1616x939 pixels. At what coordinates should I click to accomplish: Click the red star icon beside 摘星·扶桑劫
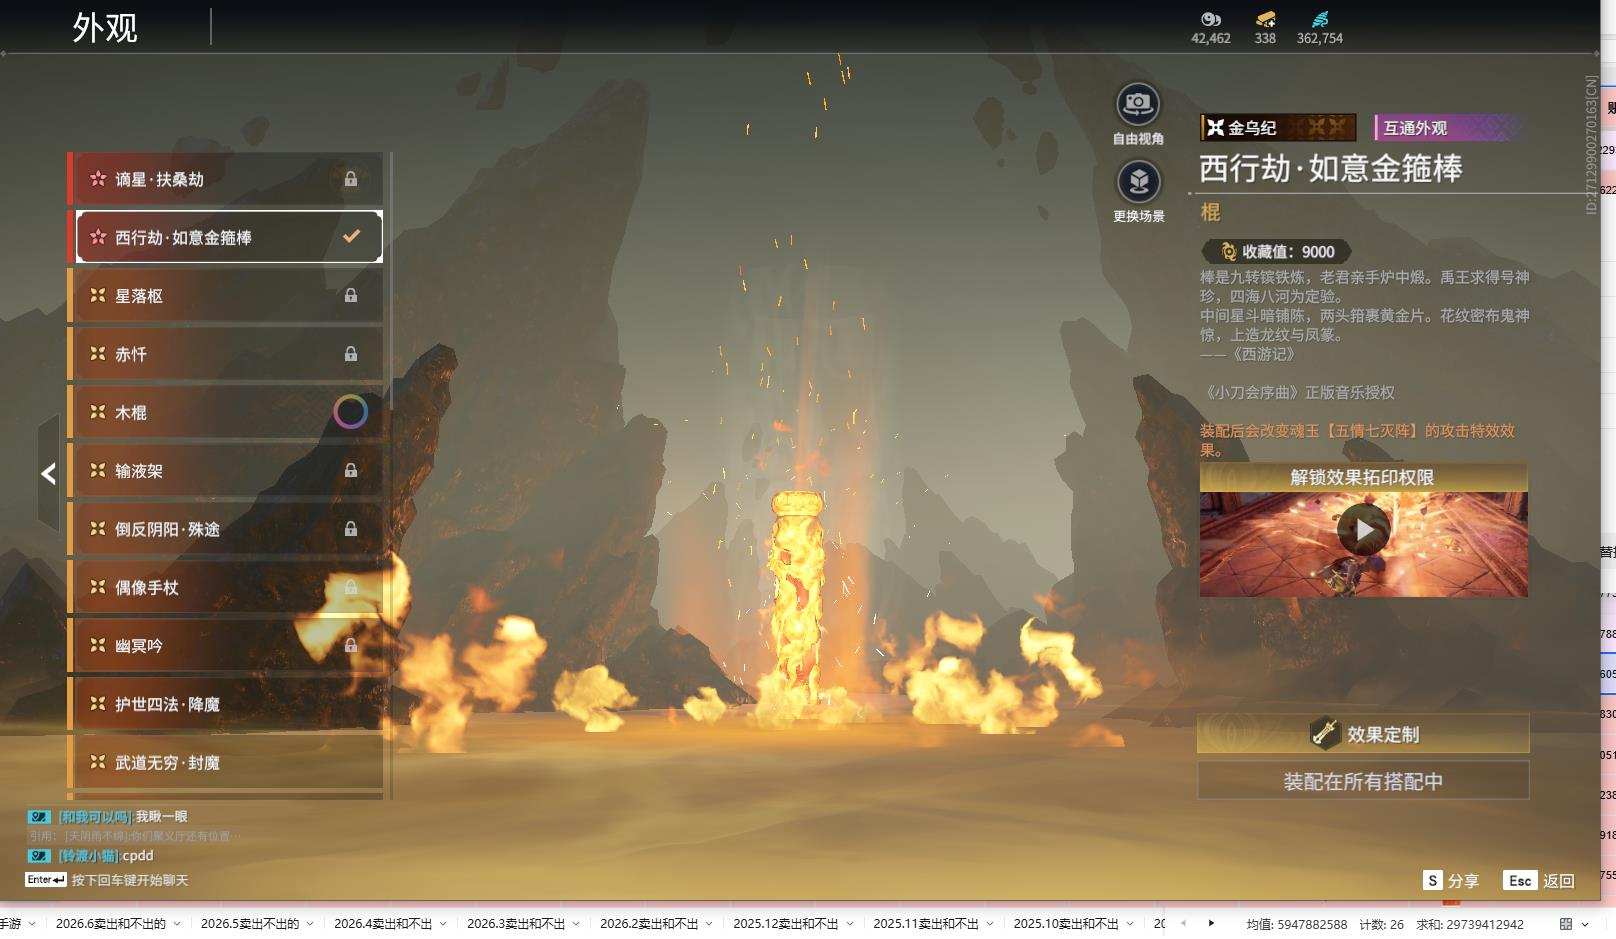coord(98,179)
